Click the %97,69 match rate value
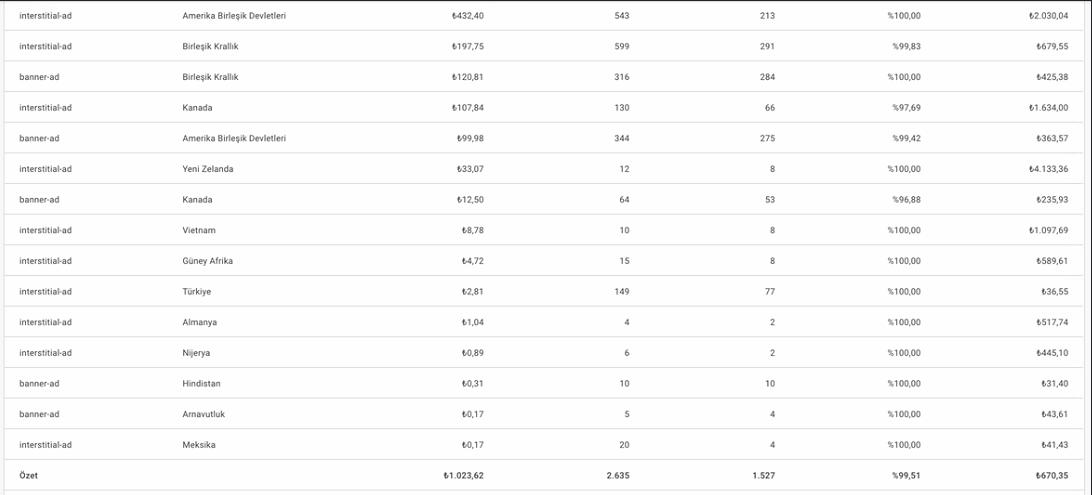Viewport: 1092px width, 495px height. point(907,108)
